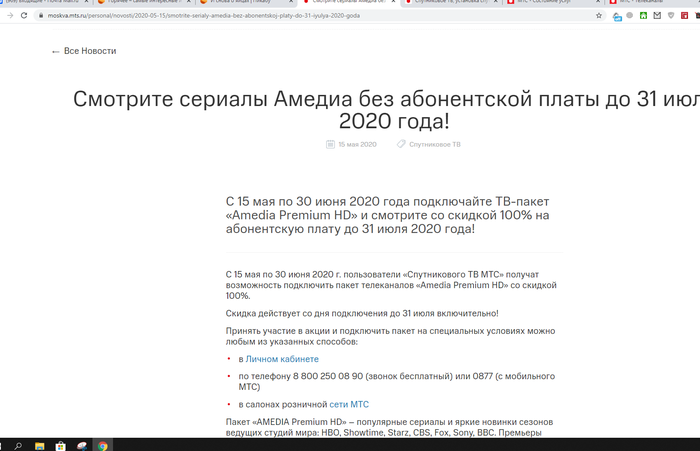
Task: Switch to the Горячее tab
Action: coord(144,2)
